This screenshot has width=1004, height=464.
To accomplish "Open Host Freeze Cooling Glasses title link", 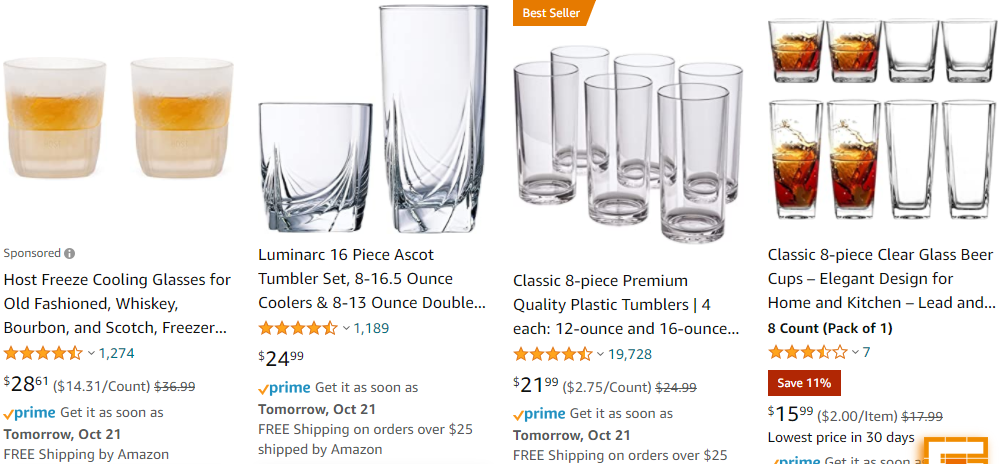I will click(117, 304).
